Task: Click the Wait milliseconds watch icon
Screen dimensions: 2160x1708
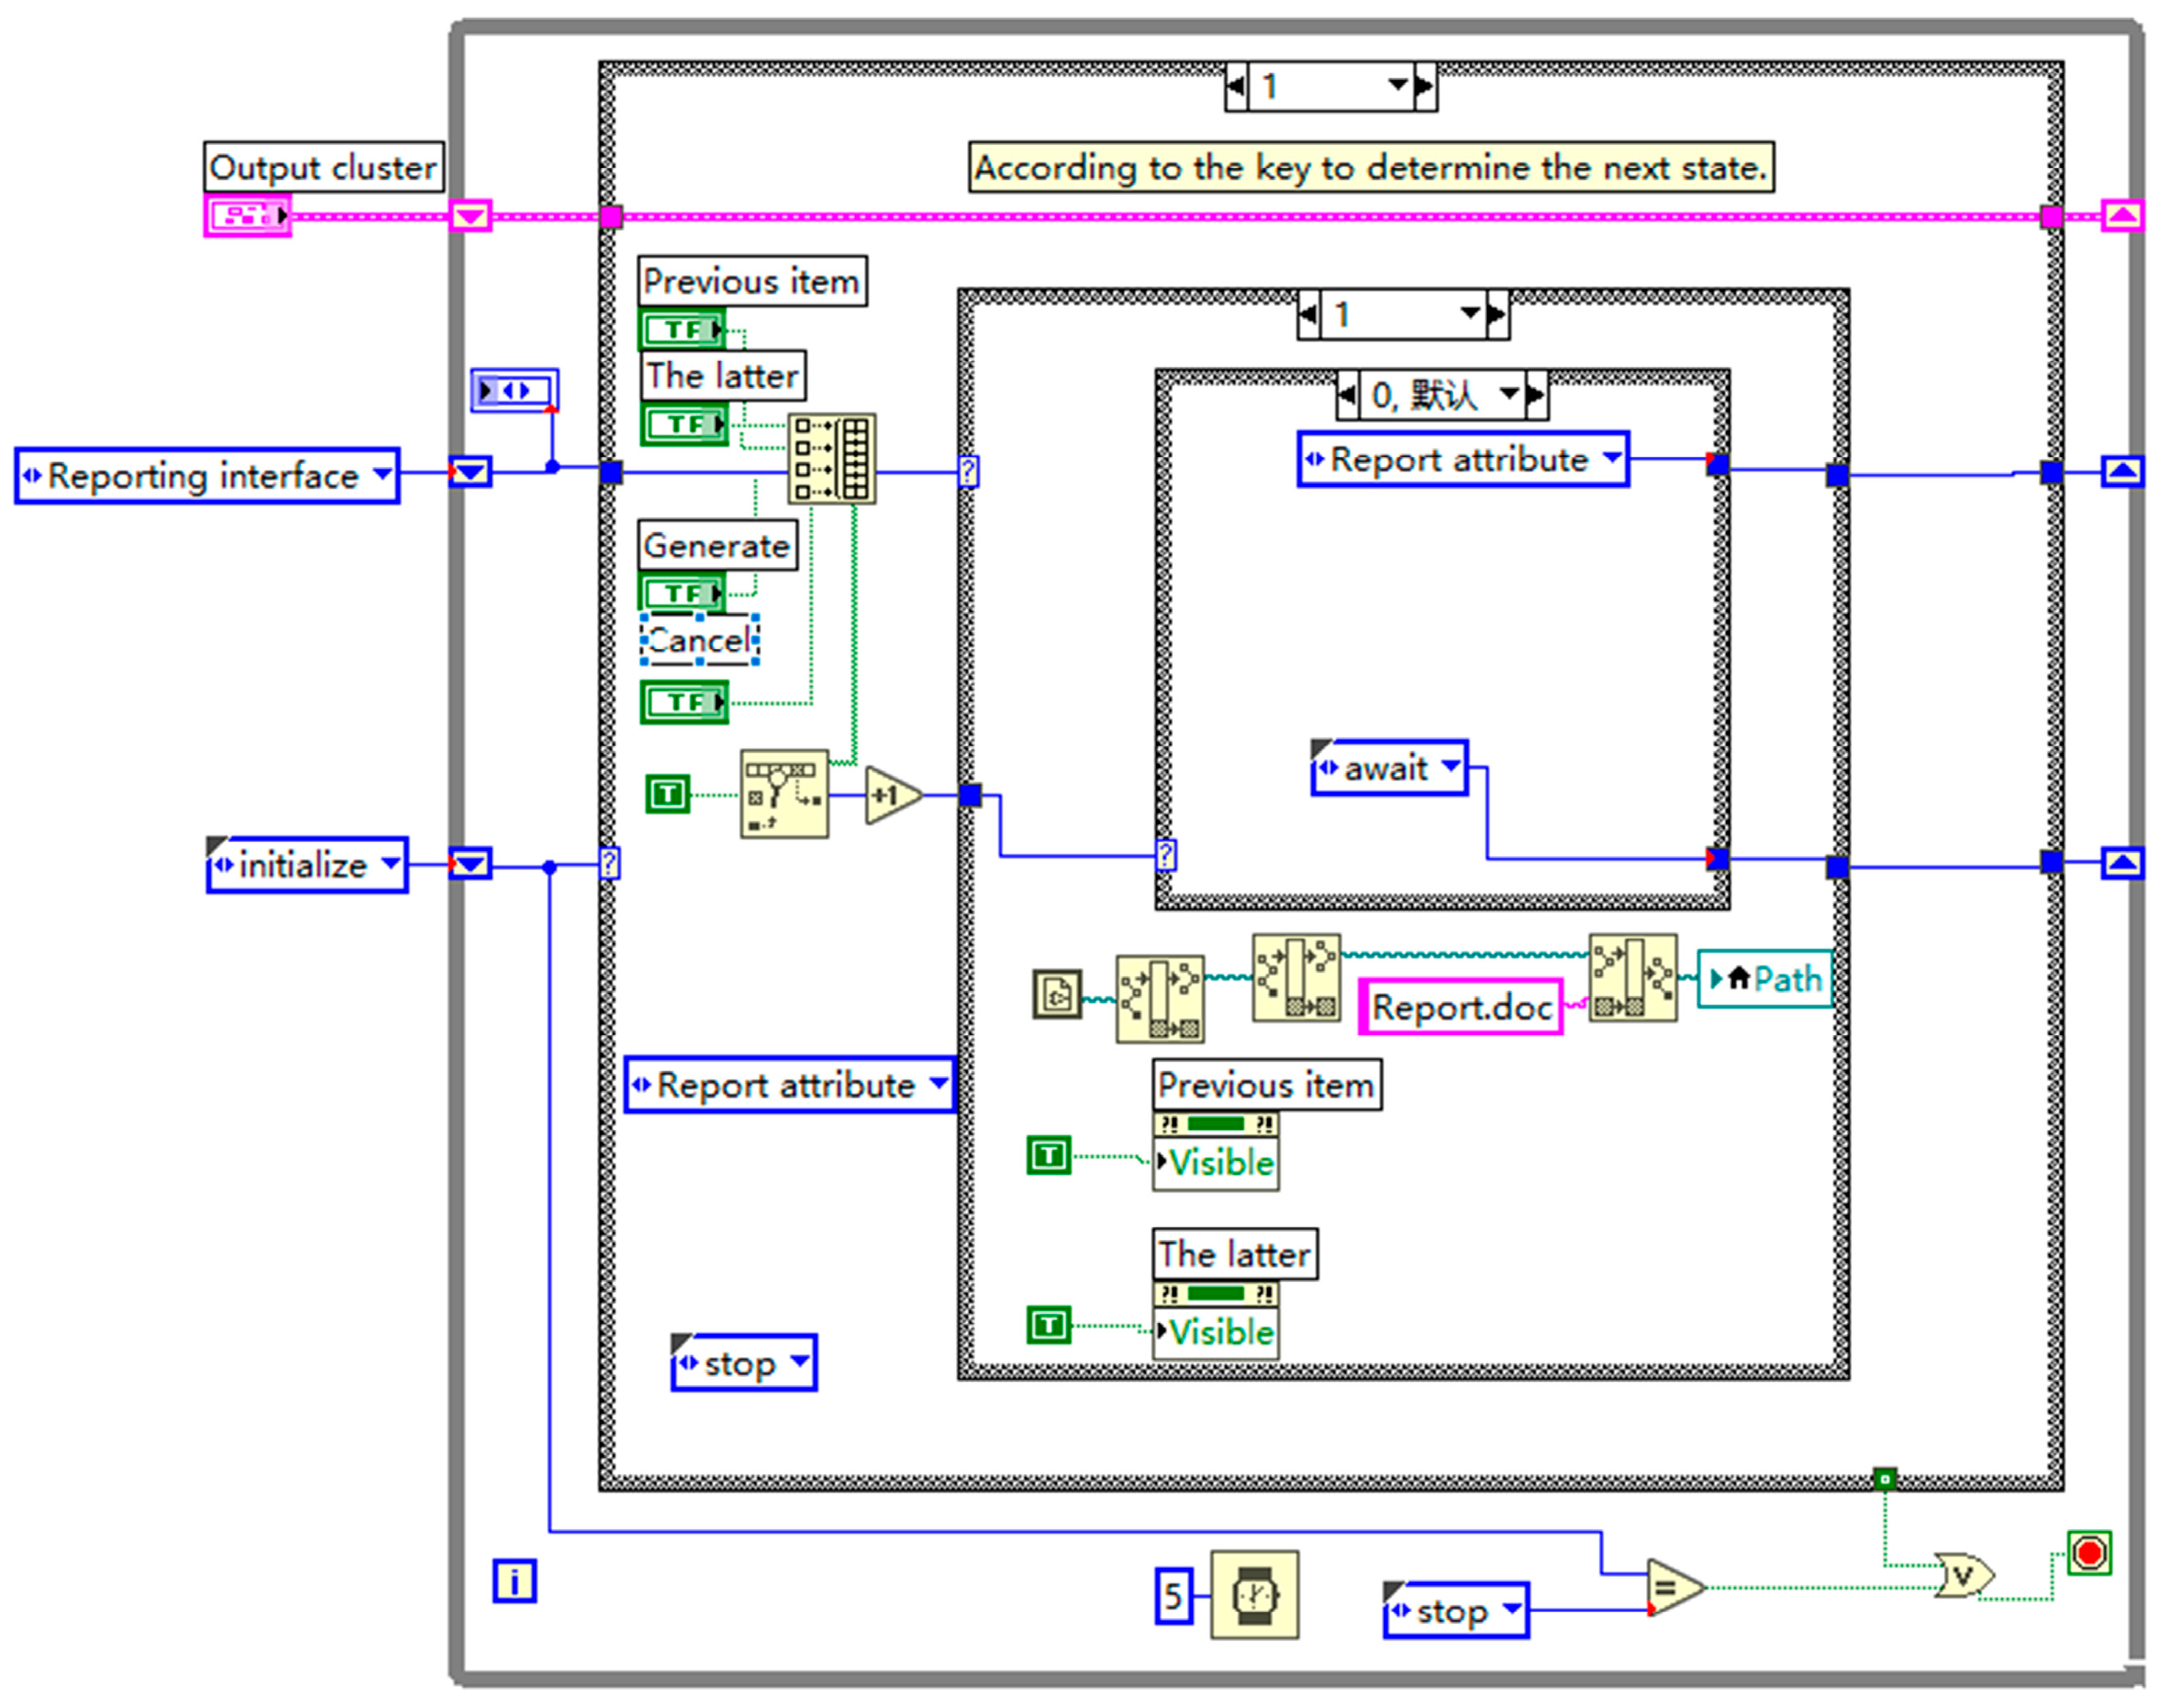Action: point(1254,1594)
